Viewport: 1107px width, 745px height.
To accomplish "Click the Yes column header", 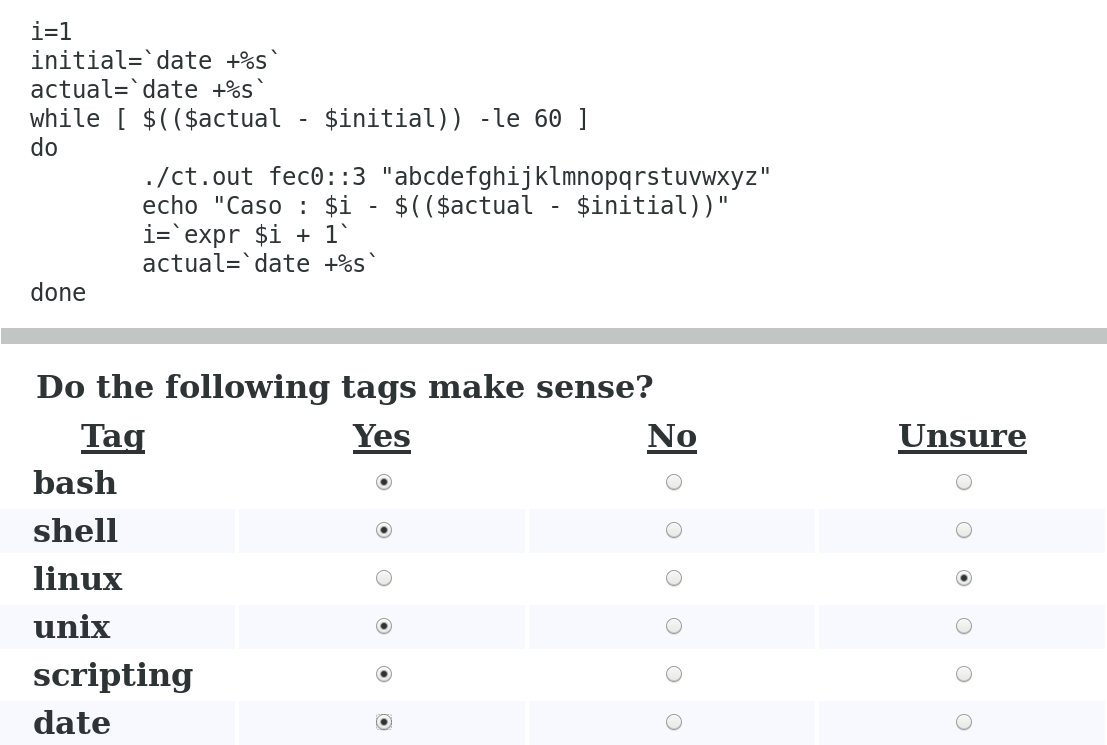I will pyautogui.click(x=381, y=436).
